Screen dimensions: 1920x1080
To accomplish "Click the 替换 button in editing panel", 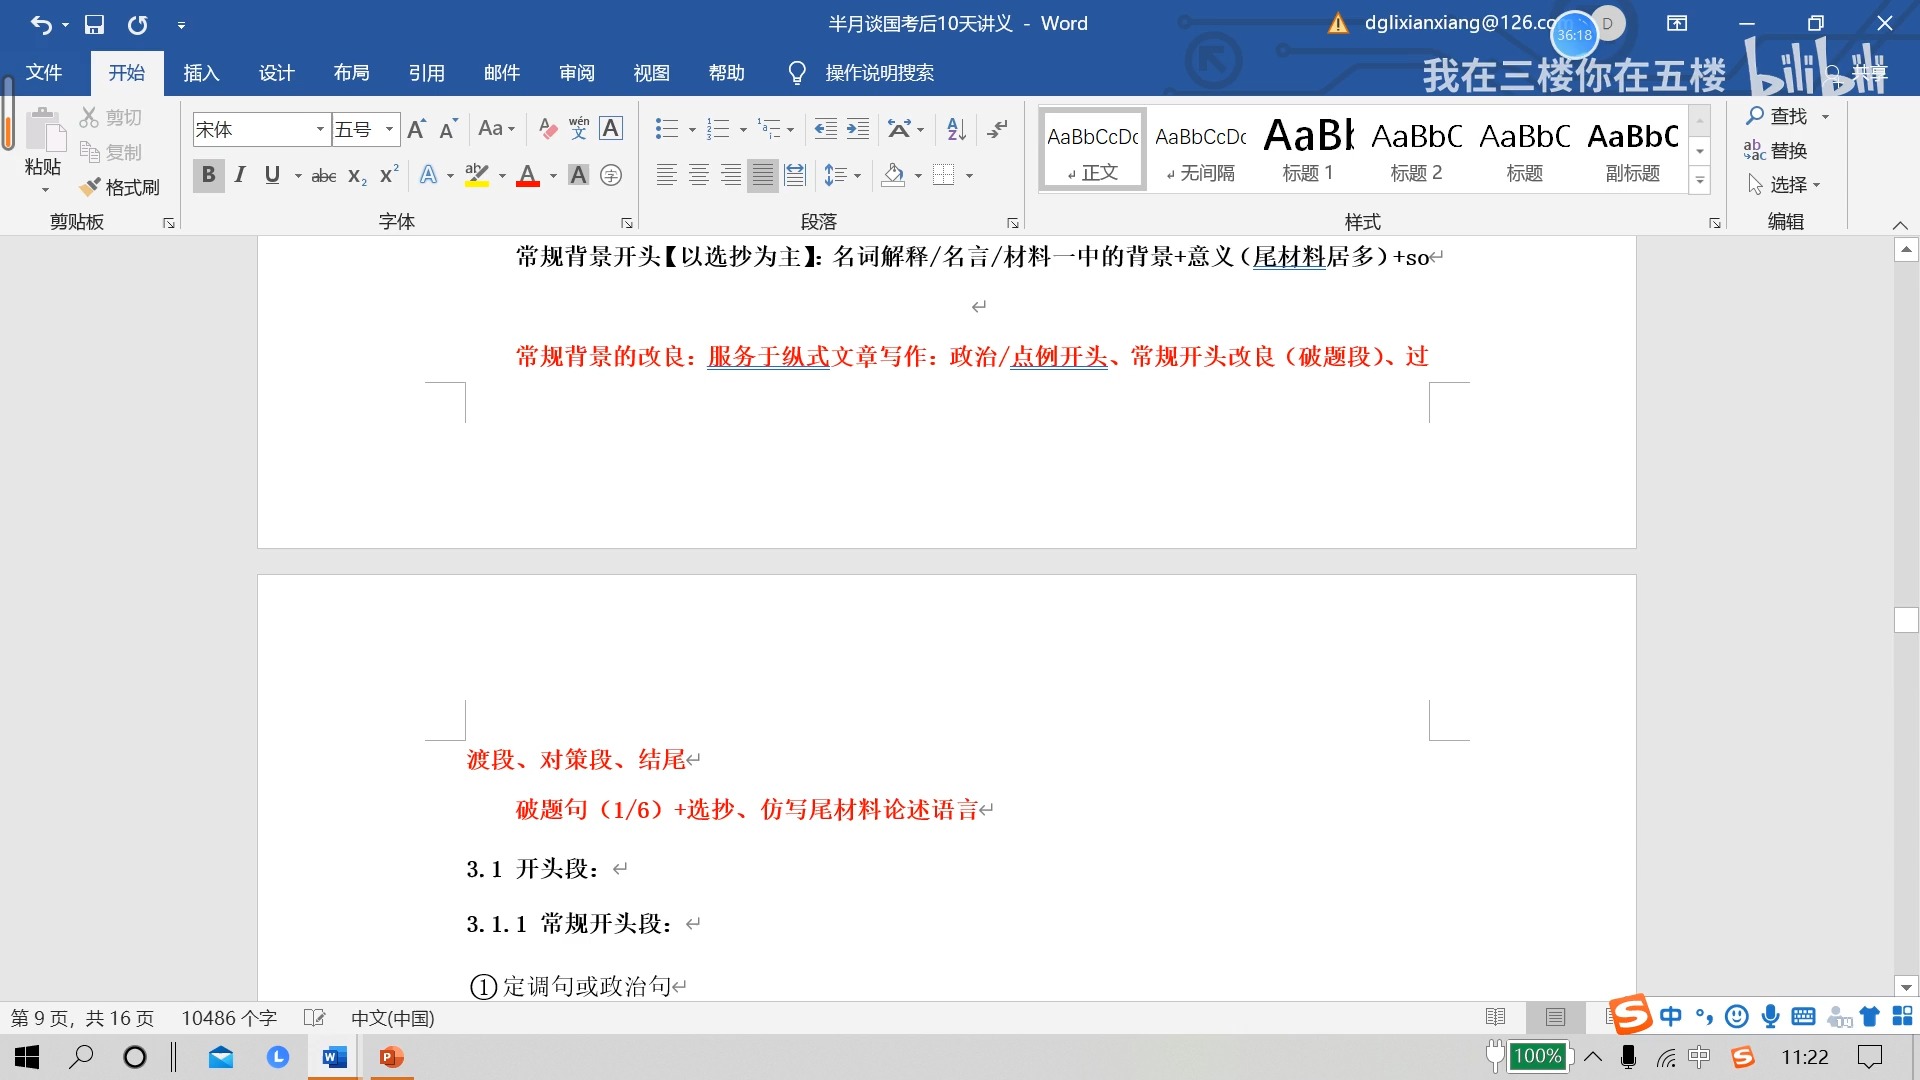I will point(1780,149).
